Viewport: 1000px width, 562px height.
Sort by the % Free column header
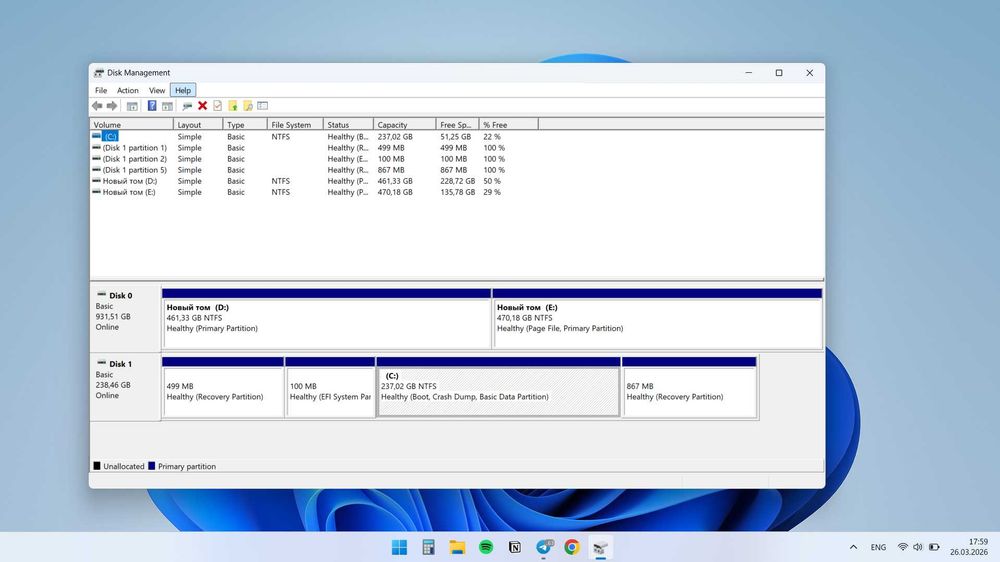(508, 124)
